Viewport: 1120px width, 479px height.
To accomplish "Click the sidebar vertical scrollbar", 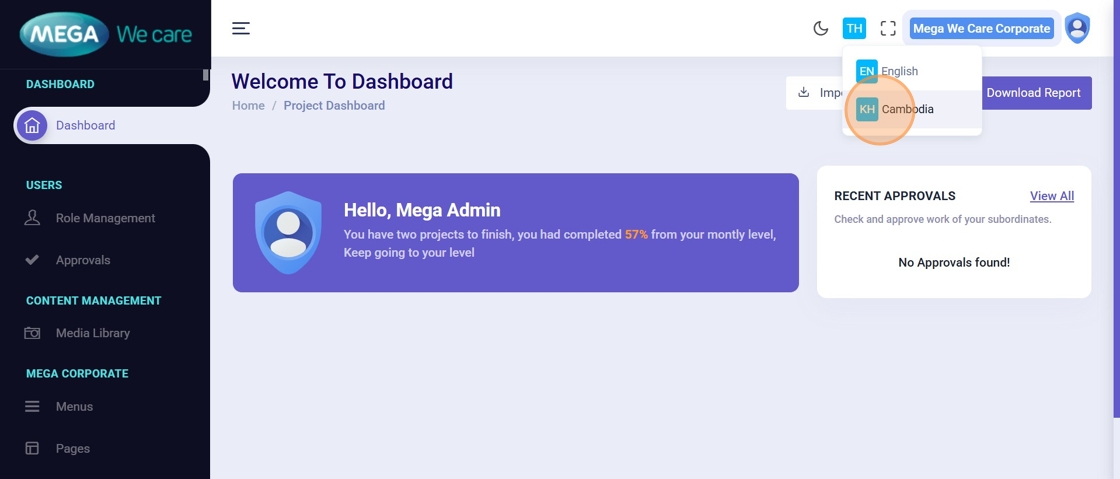I will (206, 75).
